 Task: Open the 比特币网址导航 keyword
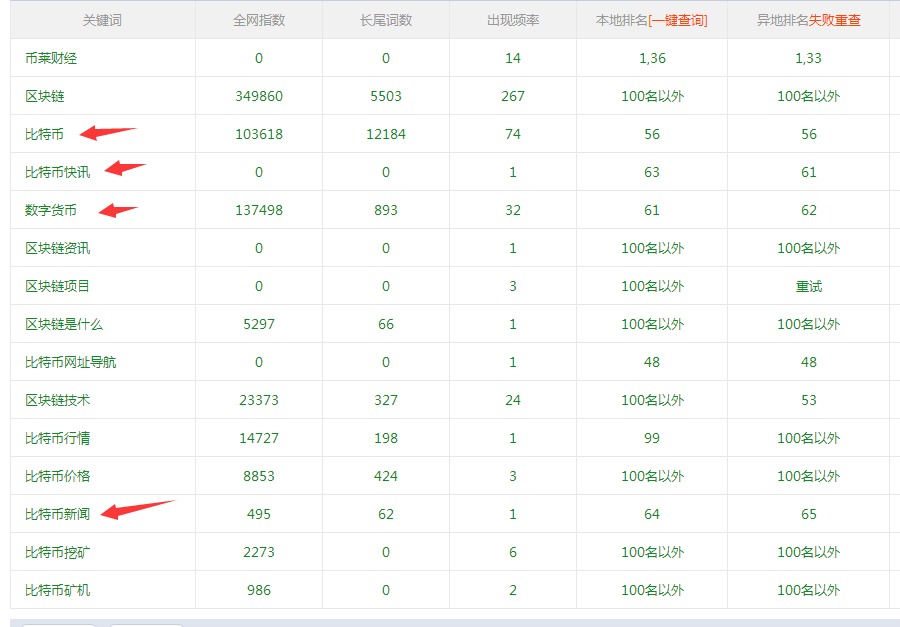(x=70, y=362)
